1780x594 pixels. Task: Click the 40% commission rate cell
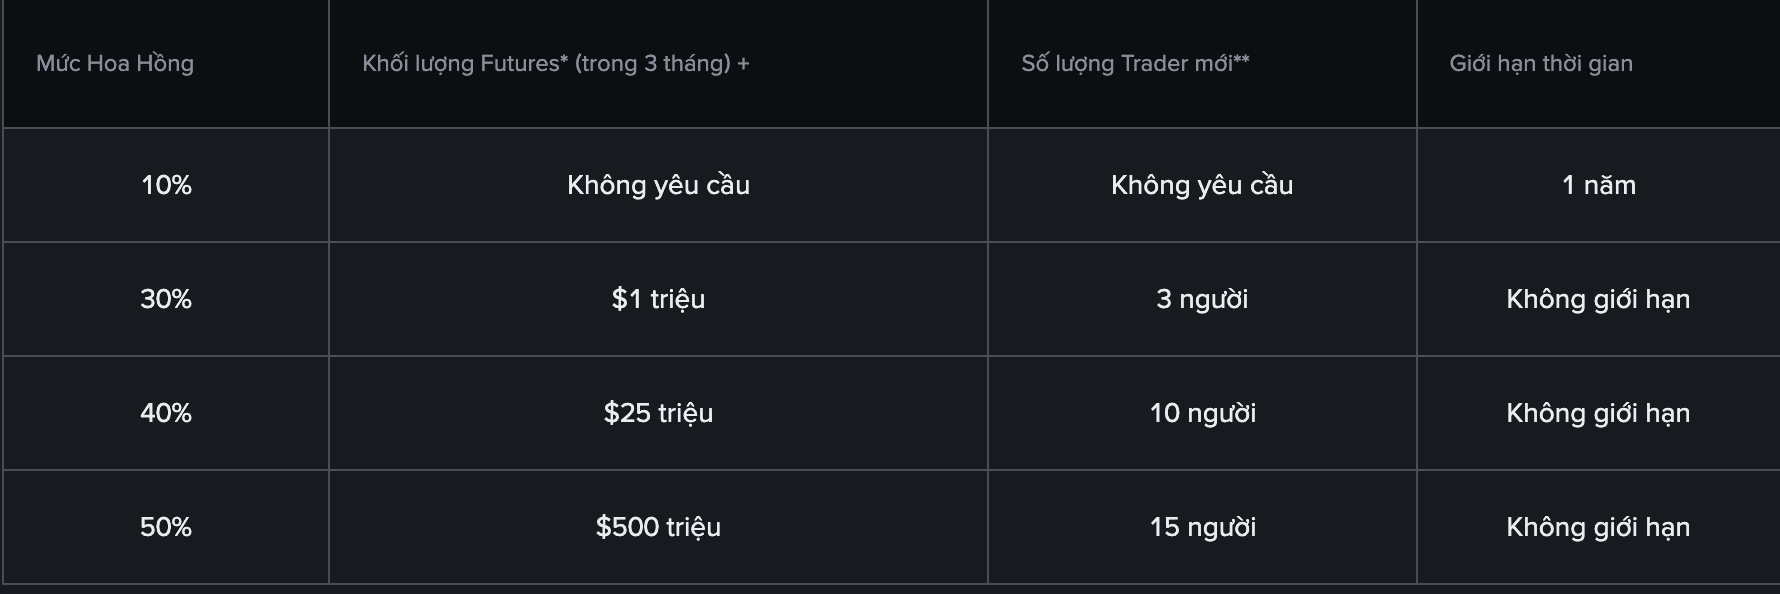(166, 413)
